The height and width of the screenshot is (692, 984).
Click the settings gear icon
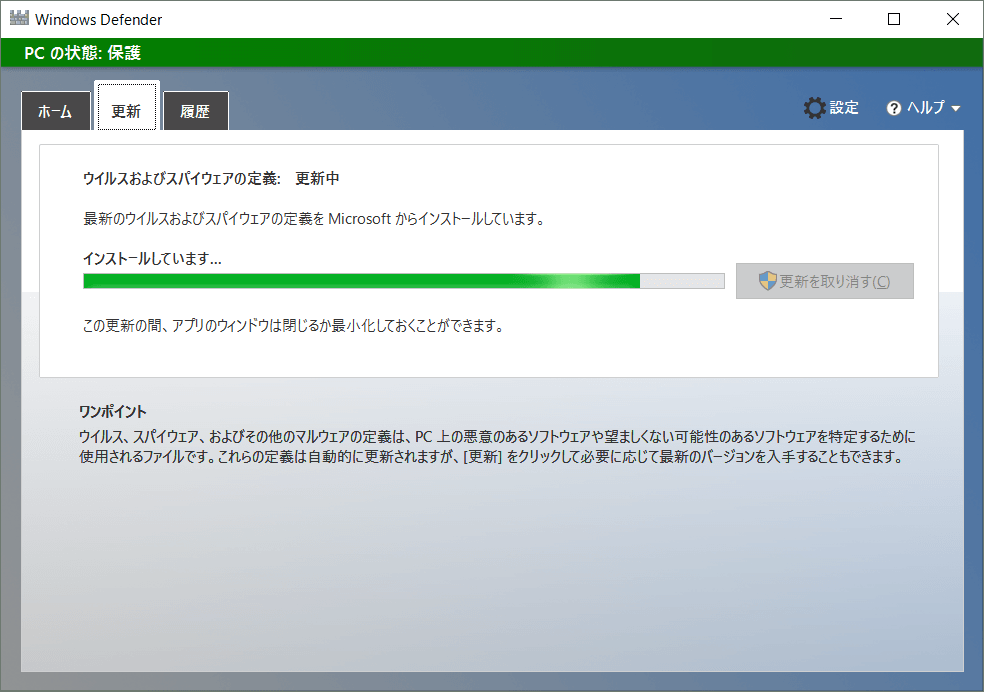coord(815,108)
